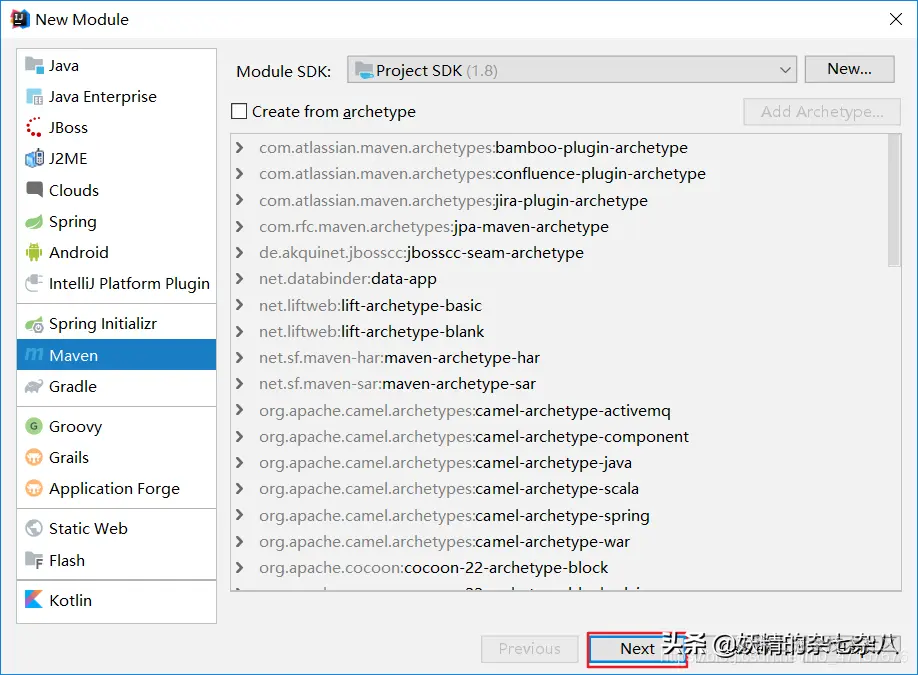Select lift-archetype-basic row text
918x675 pixels.
370,306
